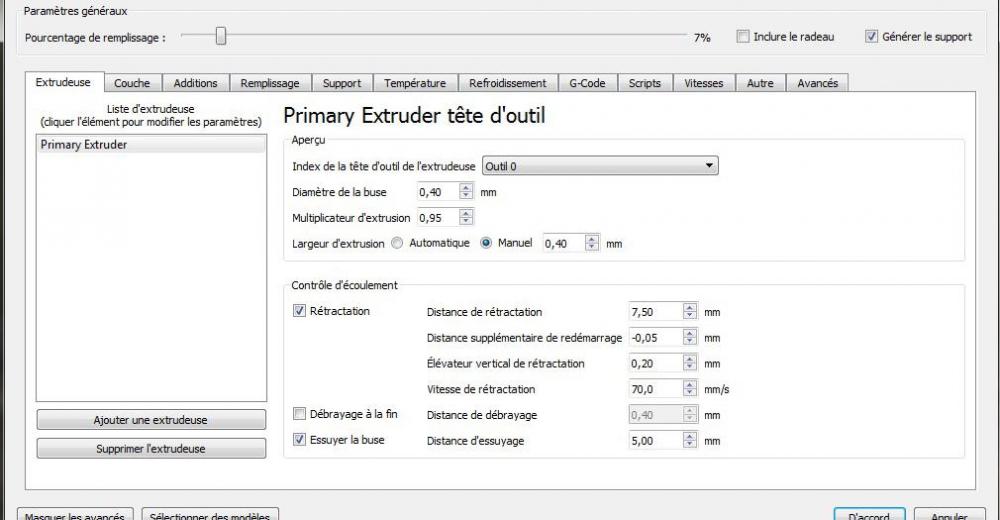Click the Distance d'essuyage field
This screenshot has height=520, width=1000.
[x=655, y=440]
